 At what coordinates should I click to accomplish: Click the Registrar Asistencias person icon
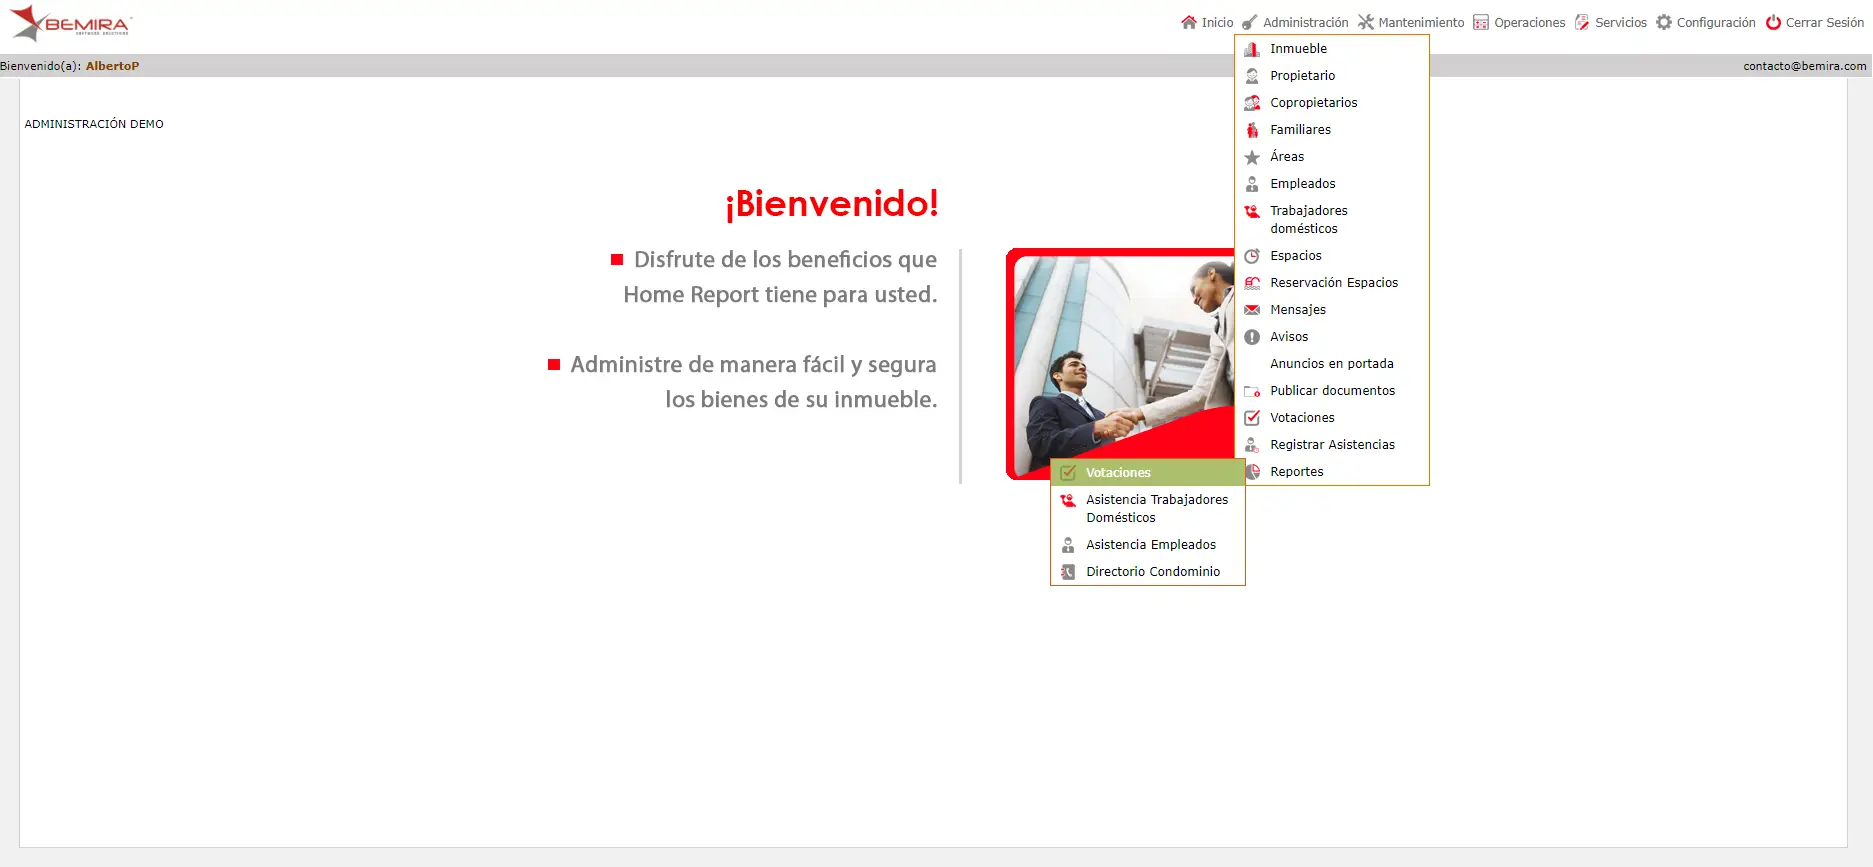click(1252, 445)
